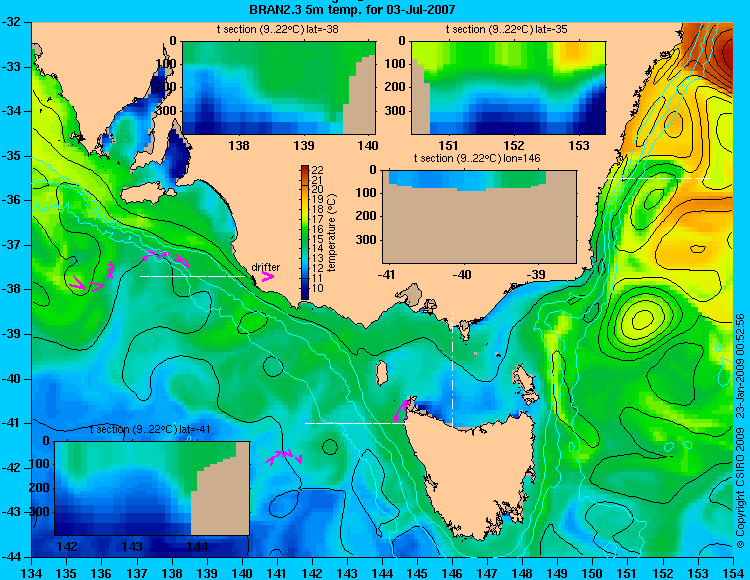Click the white dashed section line at latitude -41
Screen dimensions: 750x580
click(357, 423)
